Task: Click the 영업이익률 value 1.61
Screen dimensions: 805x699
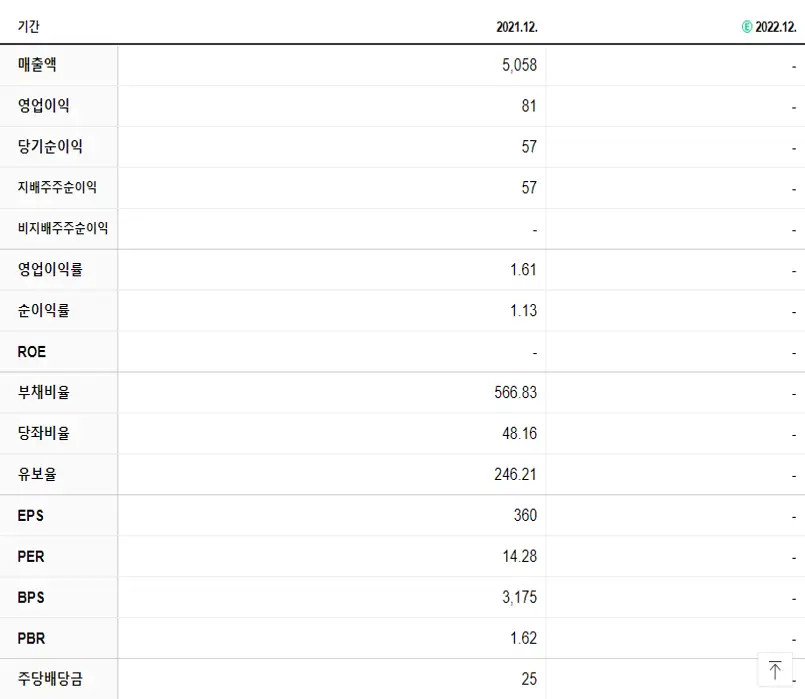Action: [524, 269]
